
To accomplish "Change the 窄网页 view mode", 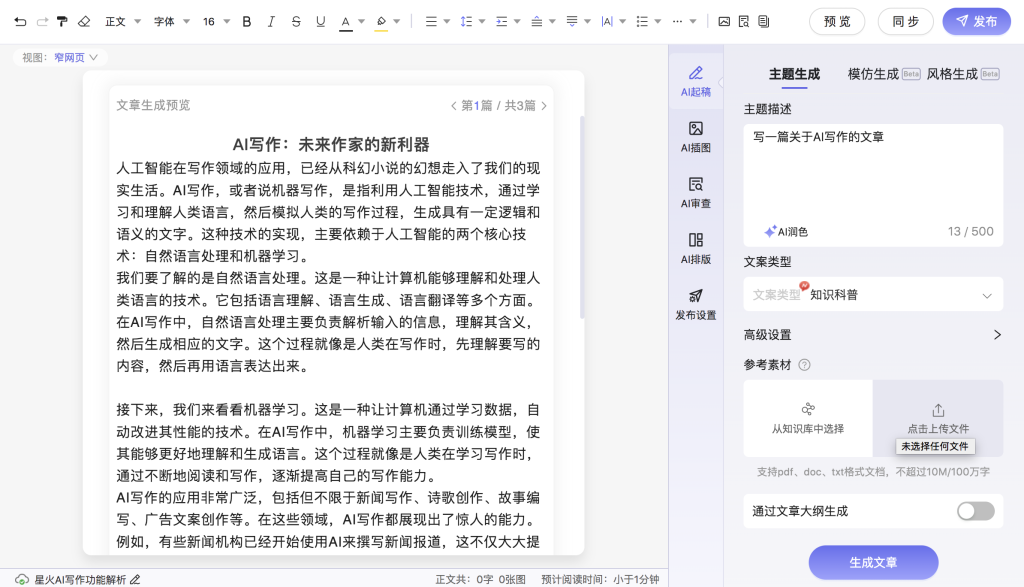I will [76, 57].
